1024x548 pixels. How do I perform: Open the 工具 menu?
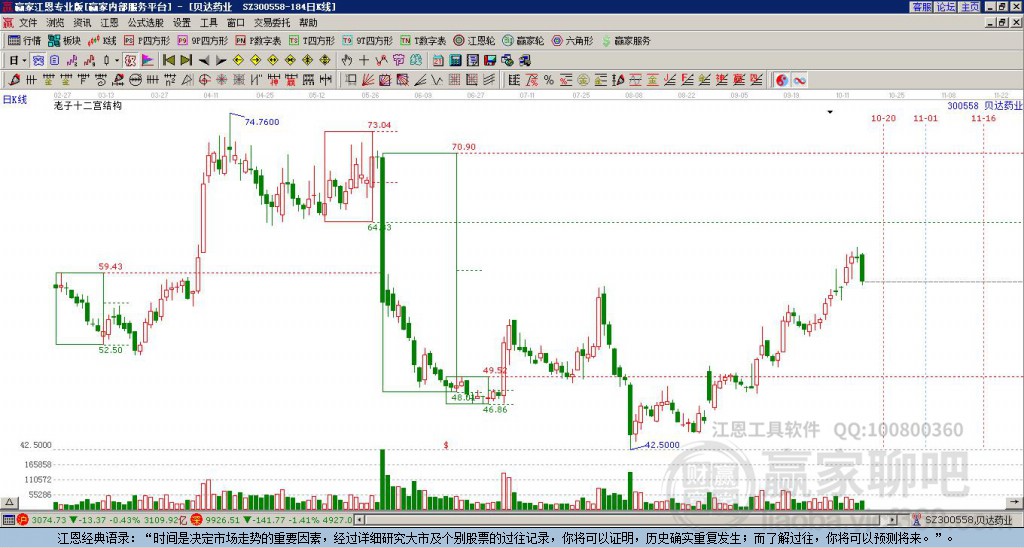208,23
